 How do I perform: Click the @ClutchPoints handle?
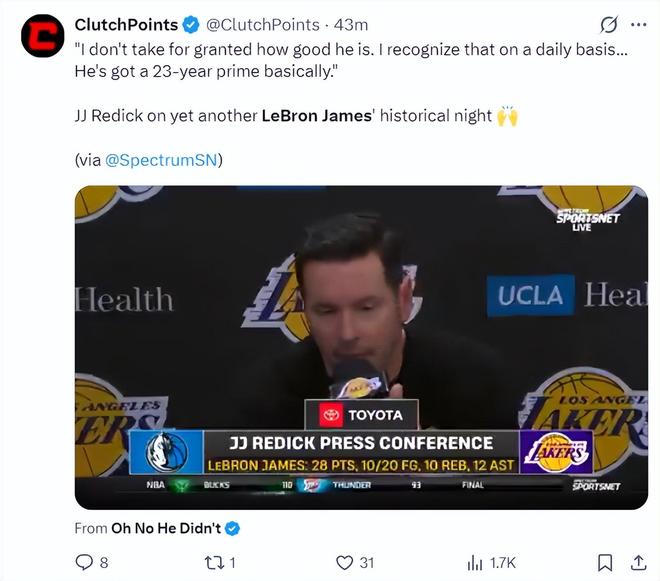pyautogui.click(x=263, y=24)
